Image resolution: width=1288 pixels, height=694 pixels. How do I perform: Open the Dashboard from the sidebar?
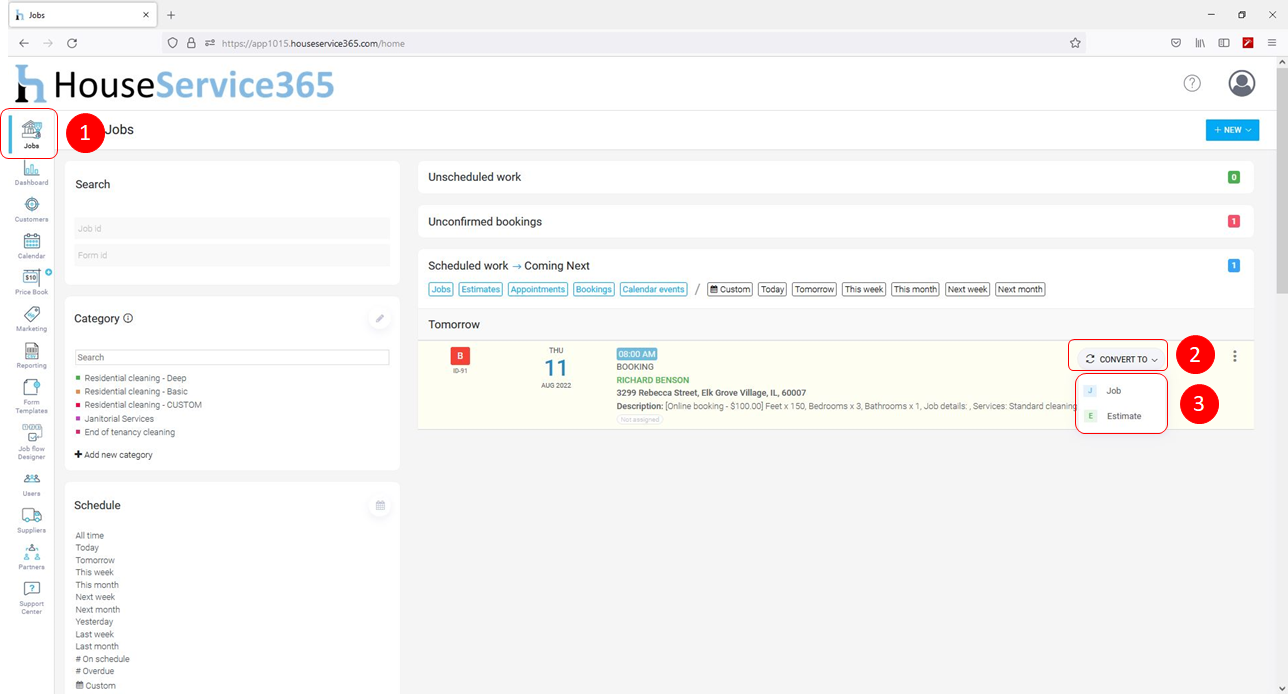[31, 174]
